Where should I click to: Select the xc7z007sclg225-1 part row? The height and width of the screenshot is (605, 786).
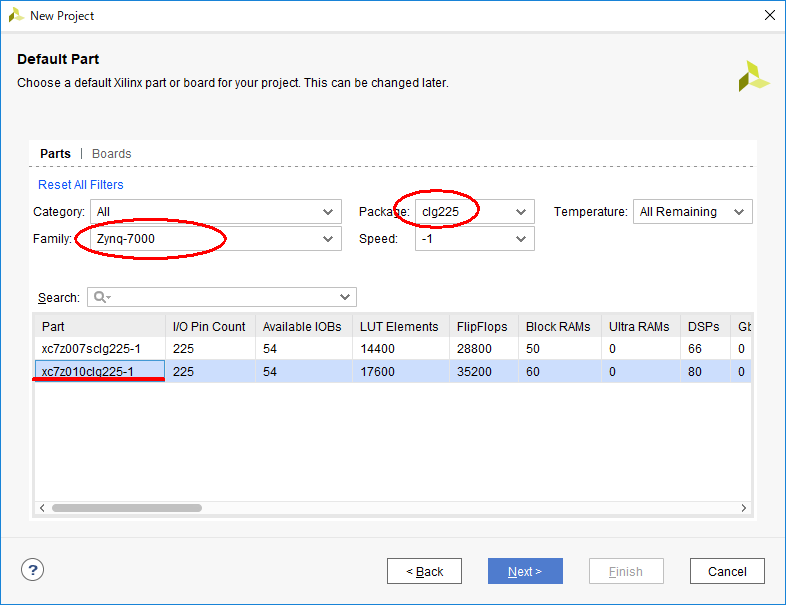click(90, 349)
